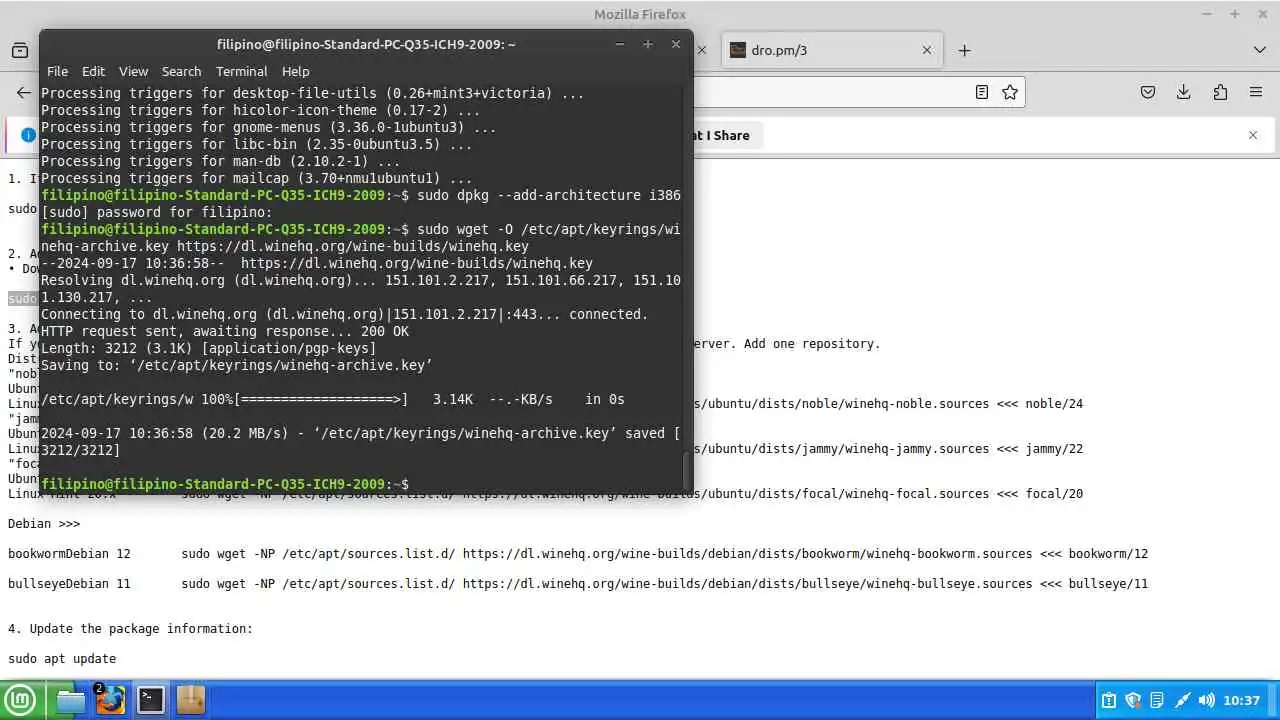Click the winehq-bookworm.sources URL text
This screenshot has width=1280, height=720.
[747, 554]
